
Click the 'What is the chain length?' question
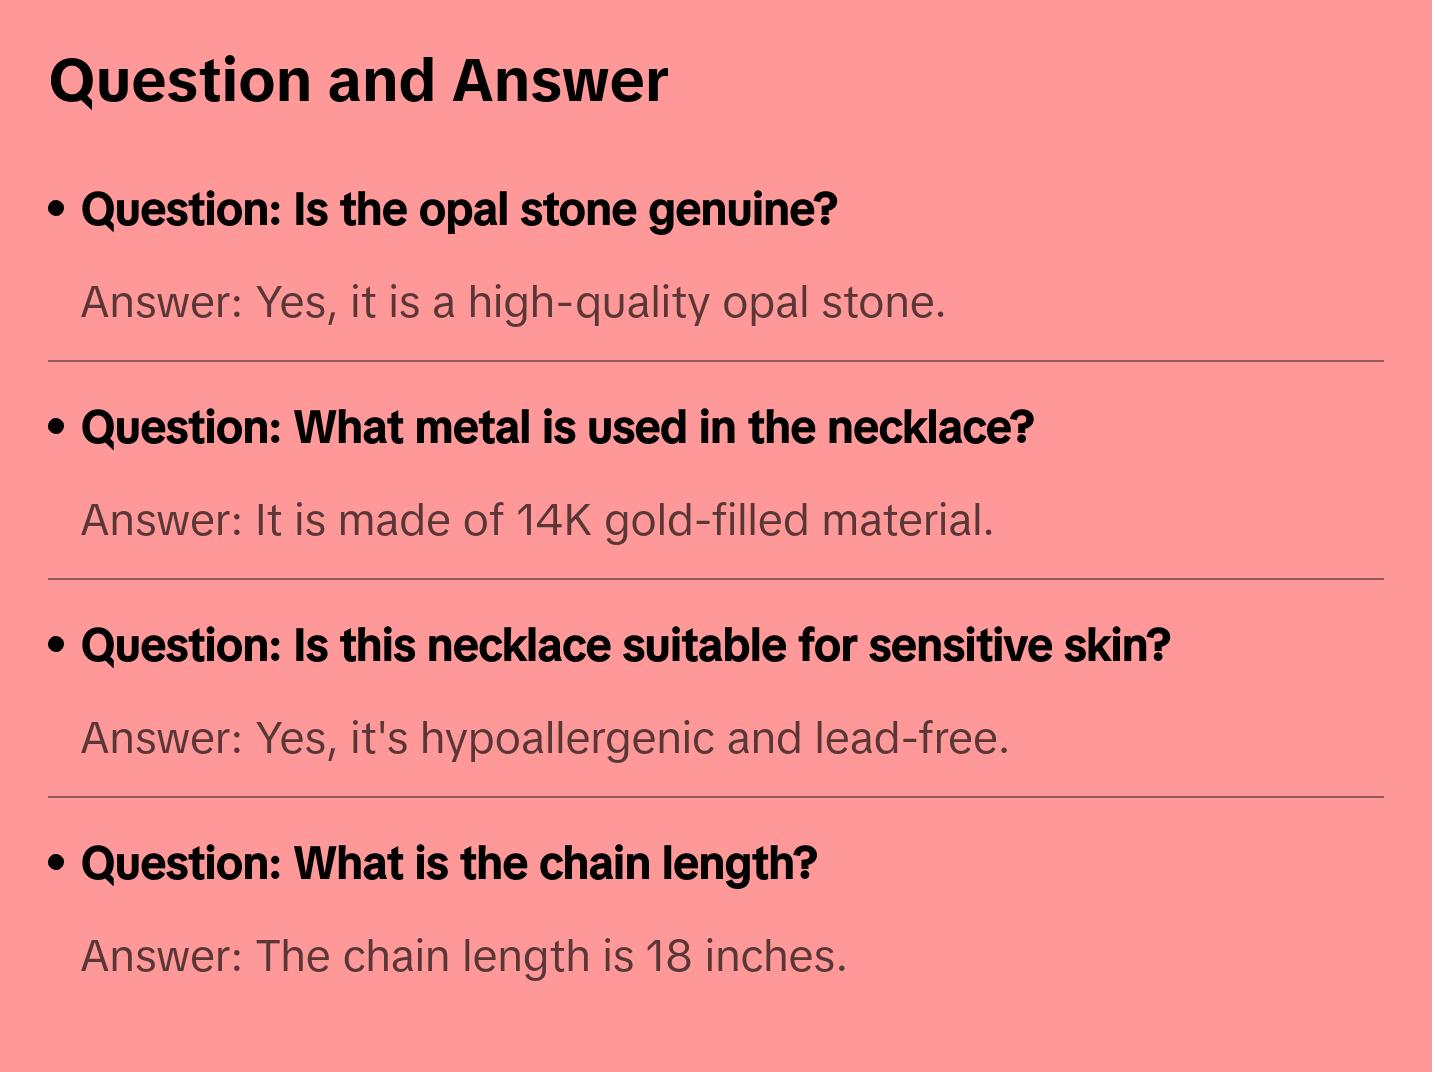448,864
